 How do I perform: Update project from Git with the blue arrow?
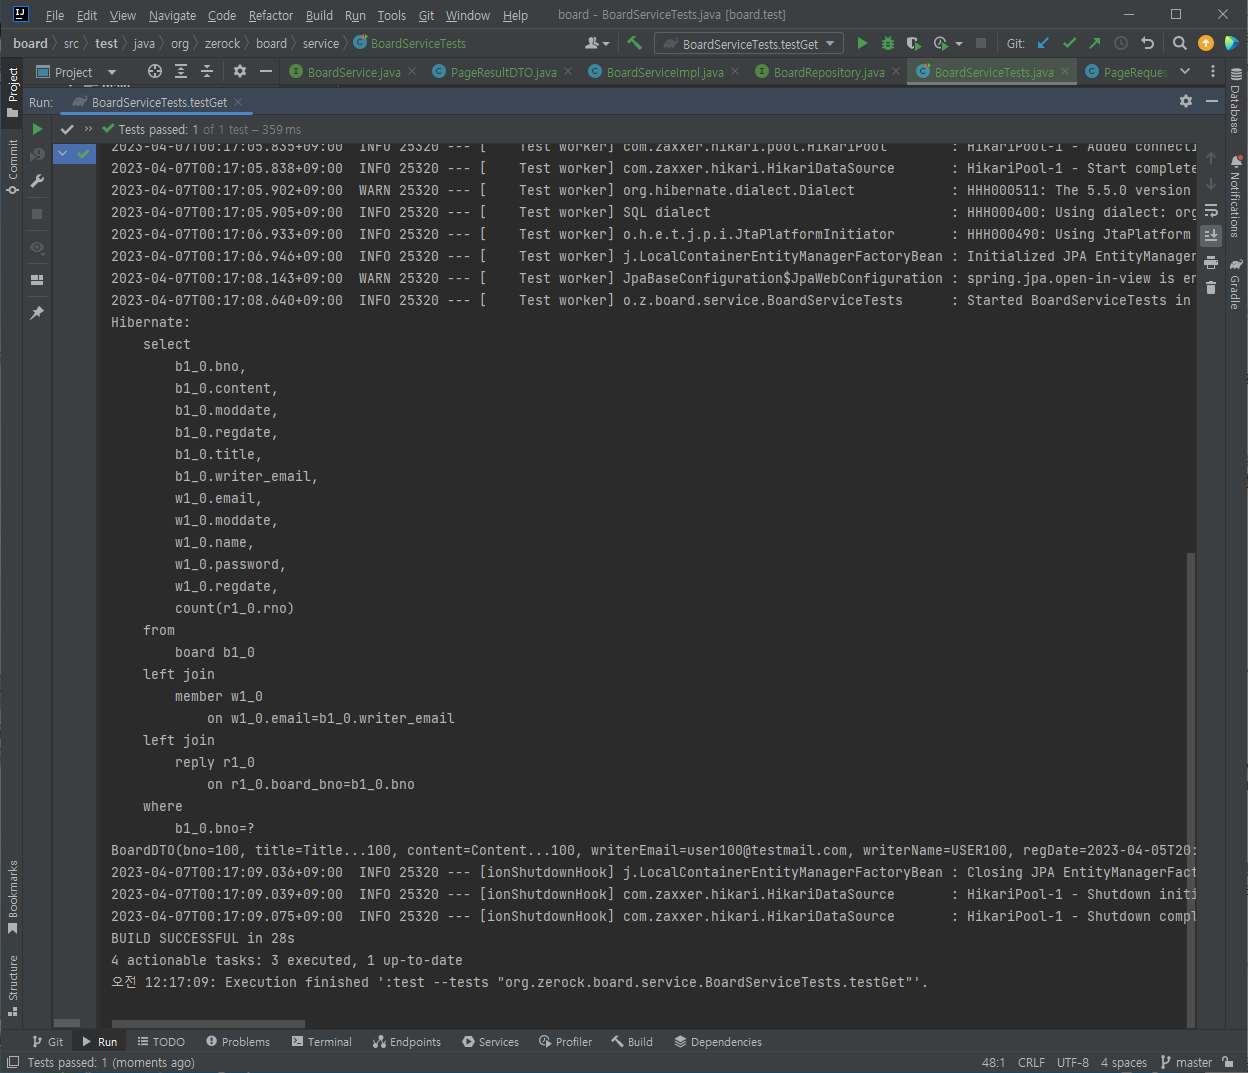coord(1044,43)
